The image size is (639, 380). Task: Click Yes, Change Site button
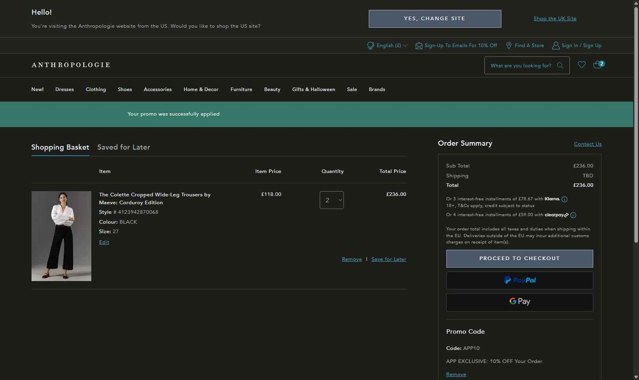[x=435, y=19]
